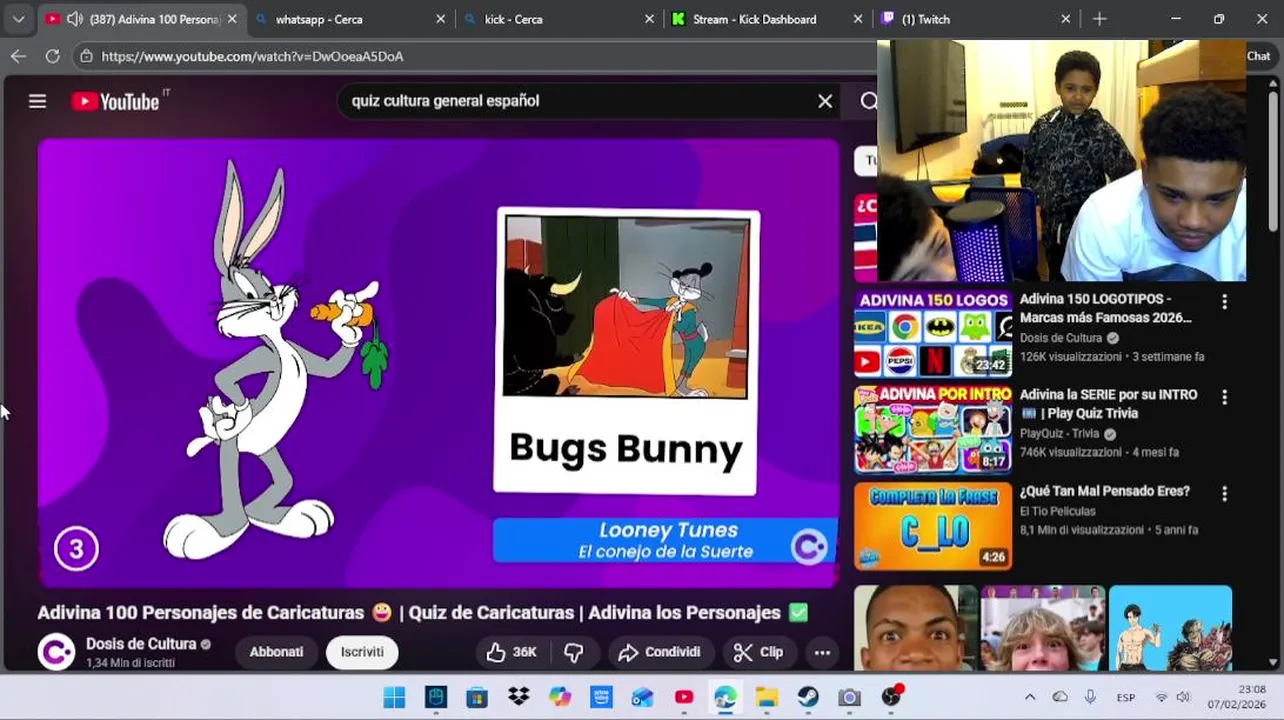The image size is (1284, 720).
Task: Like the video with thumbs up 36K
Action: point(512,652)
